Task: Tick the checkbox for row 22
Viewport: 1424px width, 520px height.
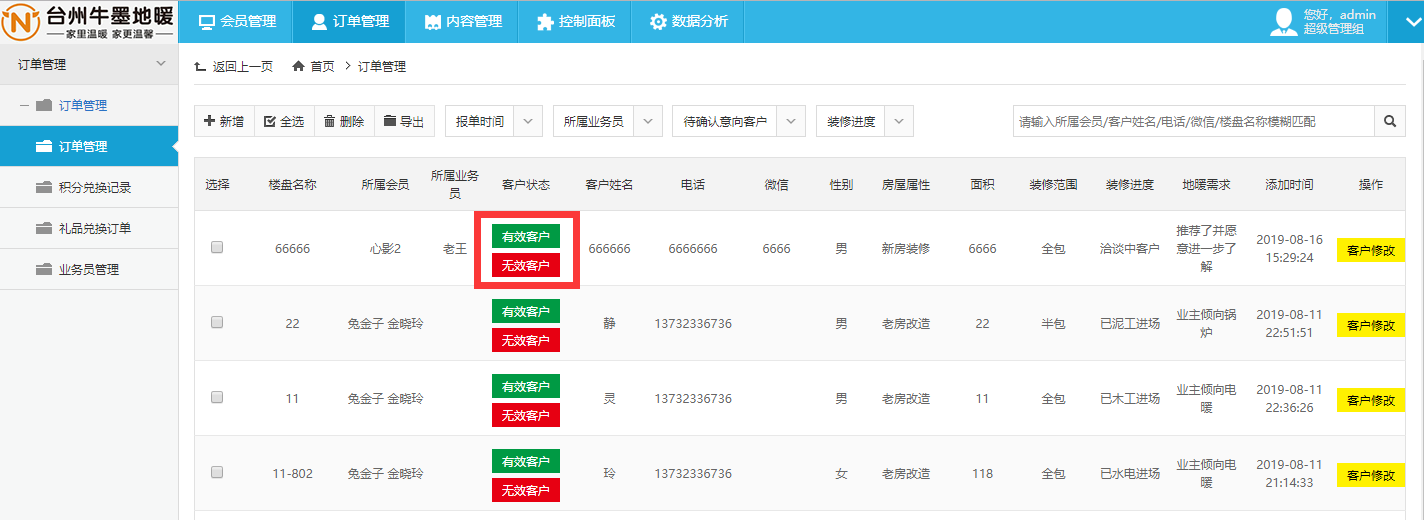Action: (217, 322)
